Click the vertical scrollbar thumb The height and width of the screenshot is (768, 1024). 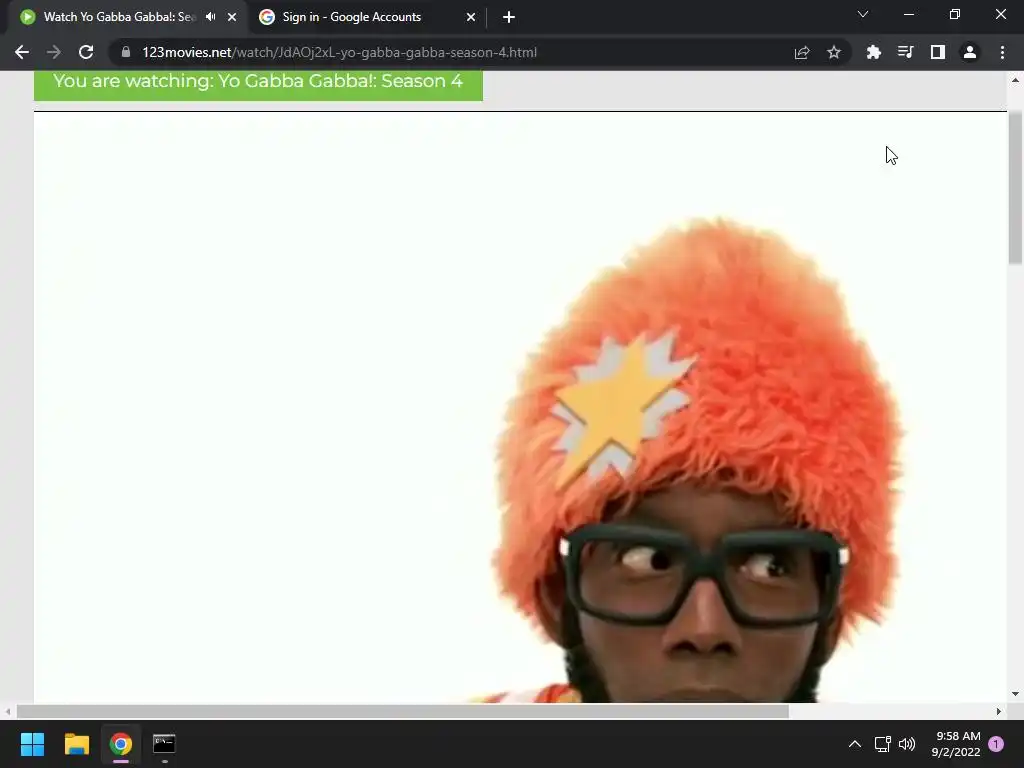pos(1015,187)
